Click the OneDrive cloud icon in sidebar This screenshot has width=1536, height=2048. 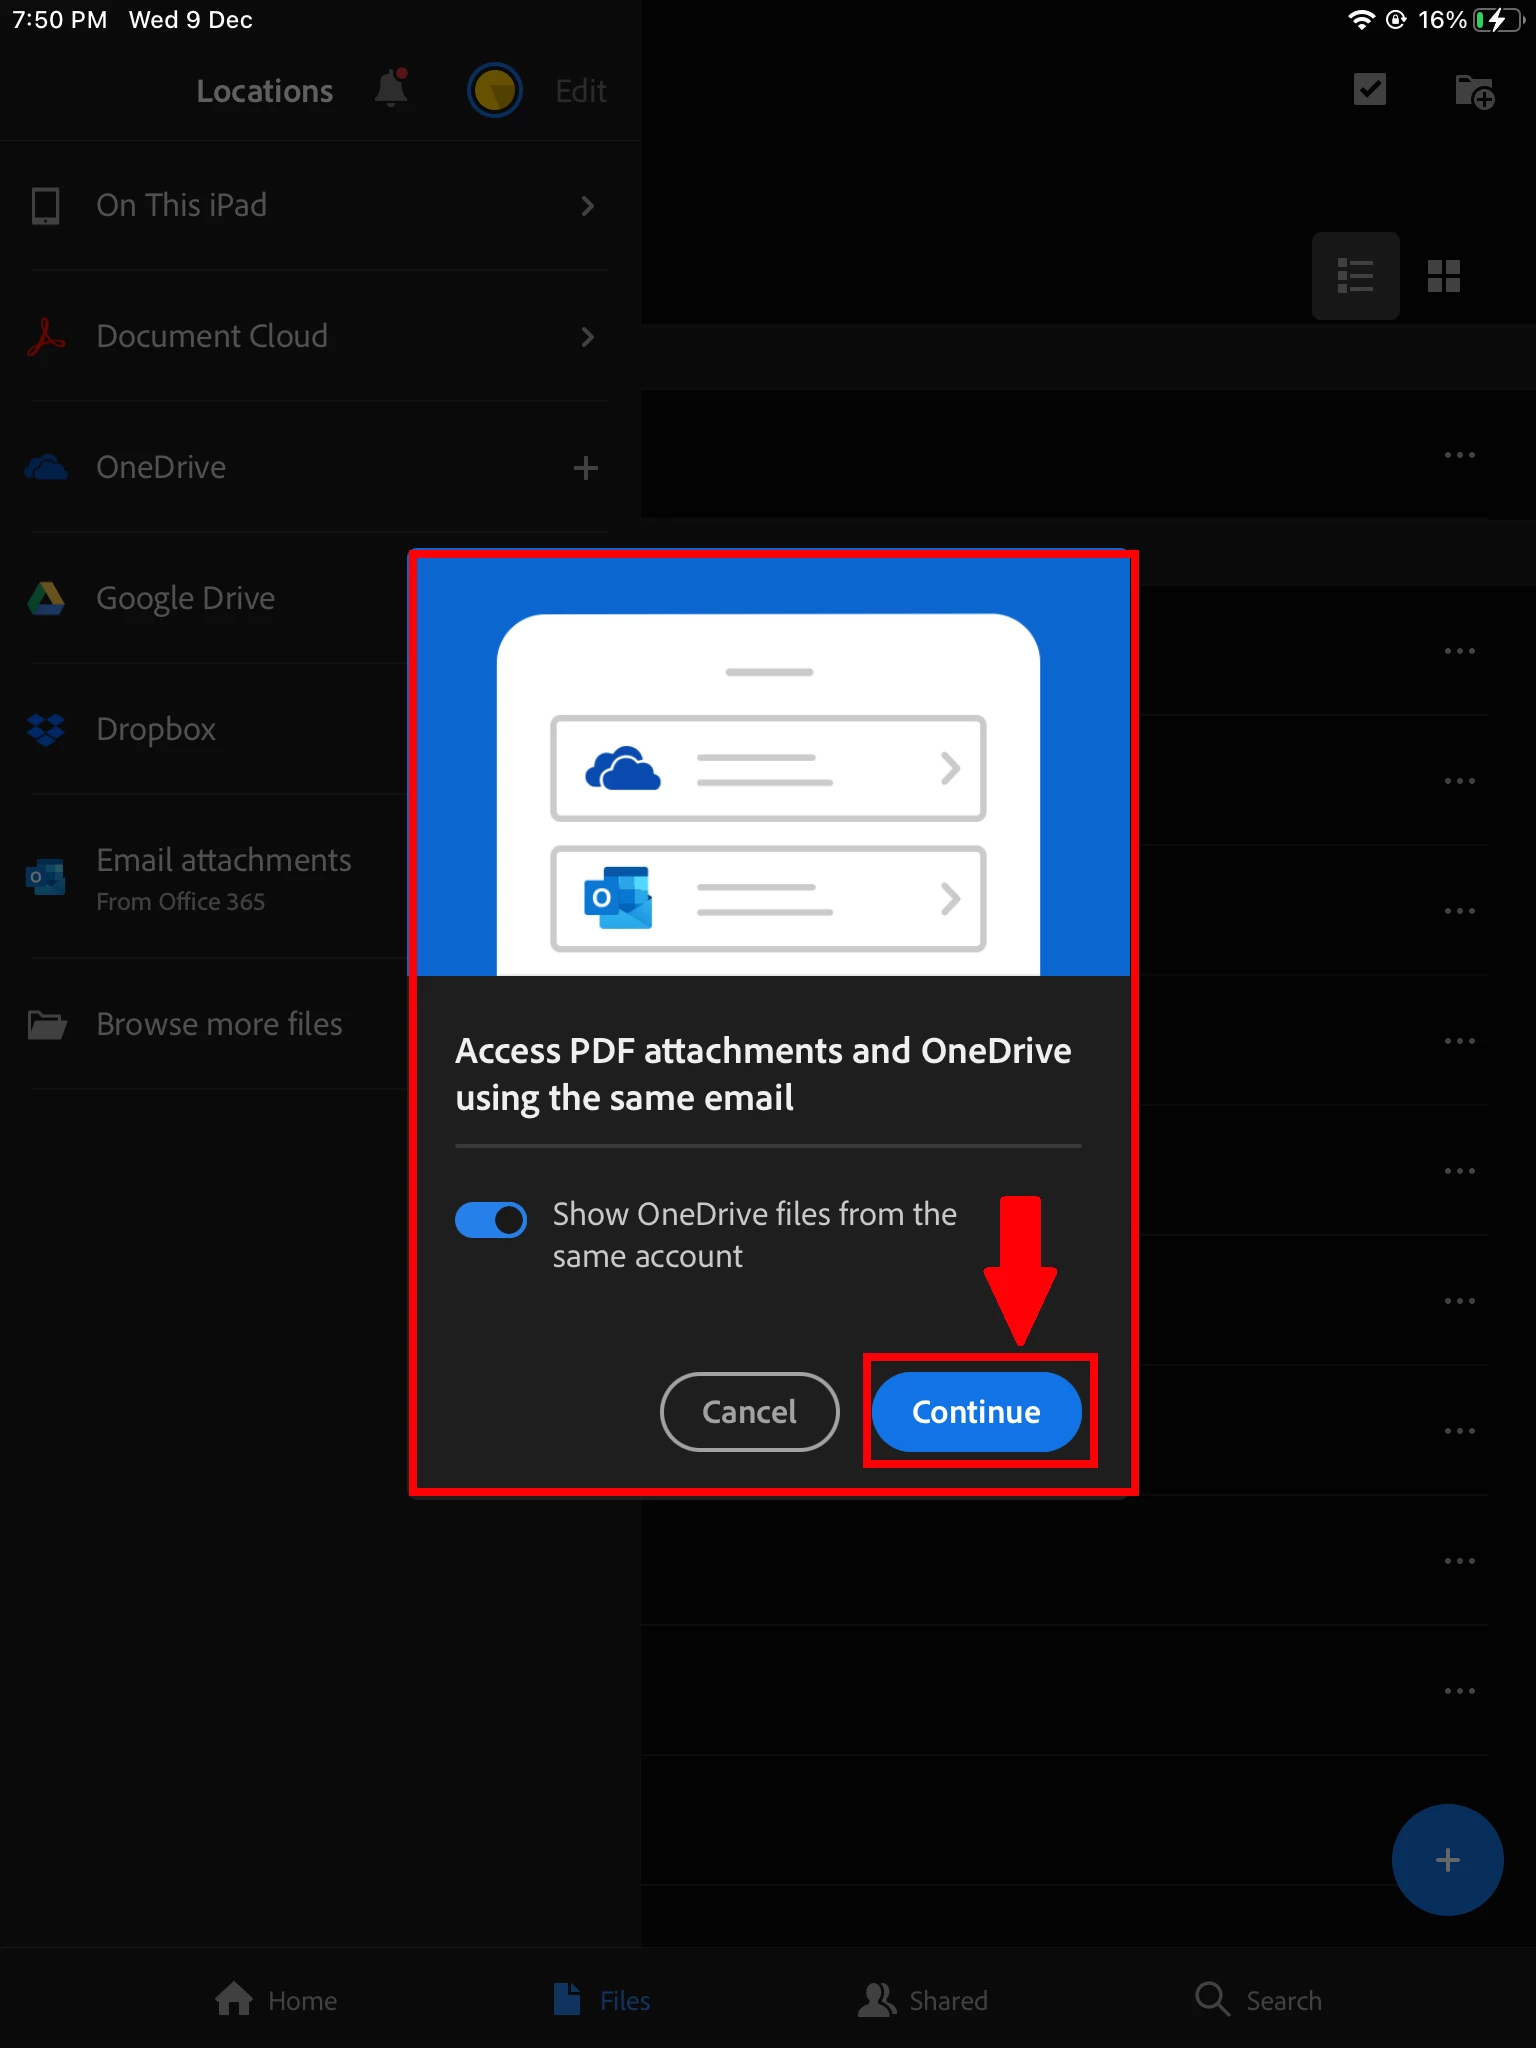tap(46, 467)
